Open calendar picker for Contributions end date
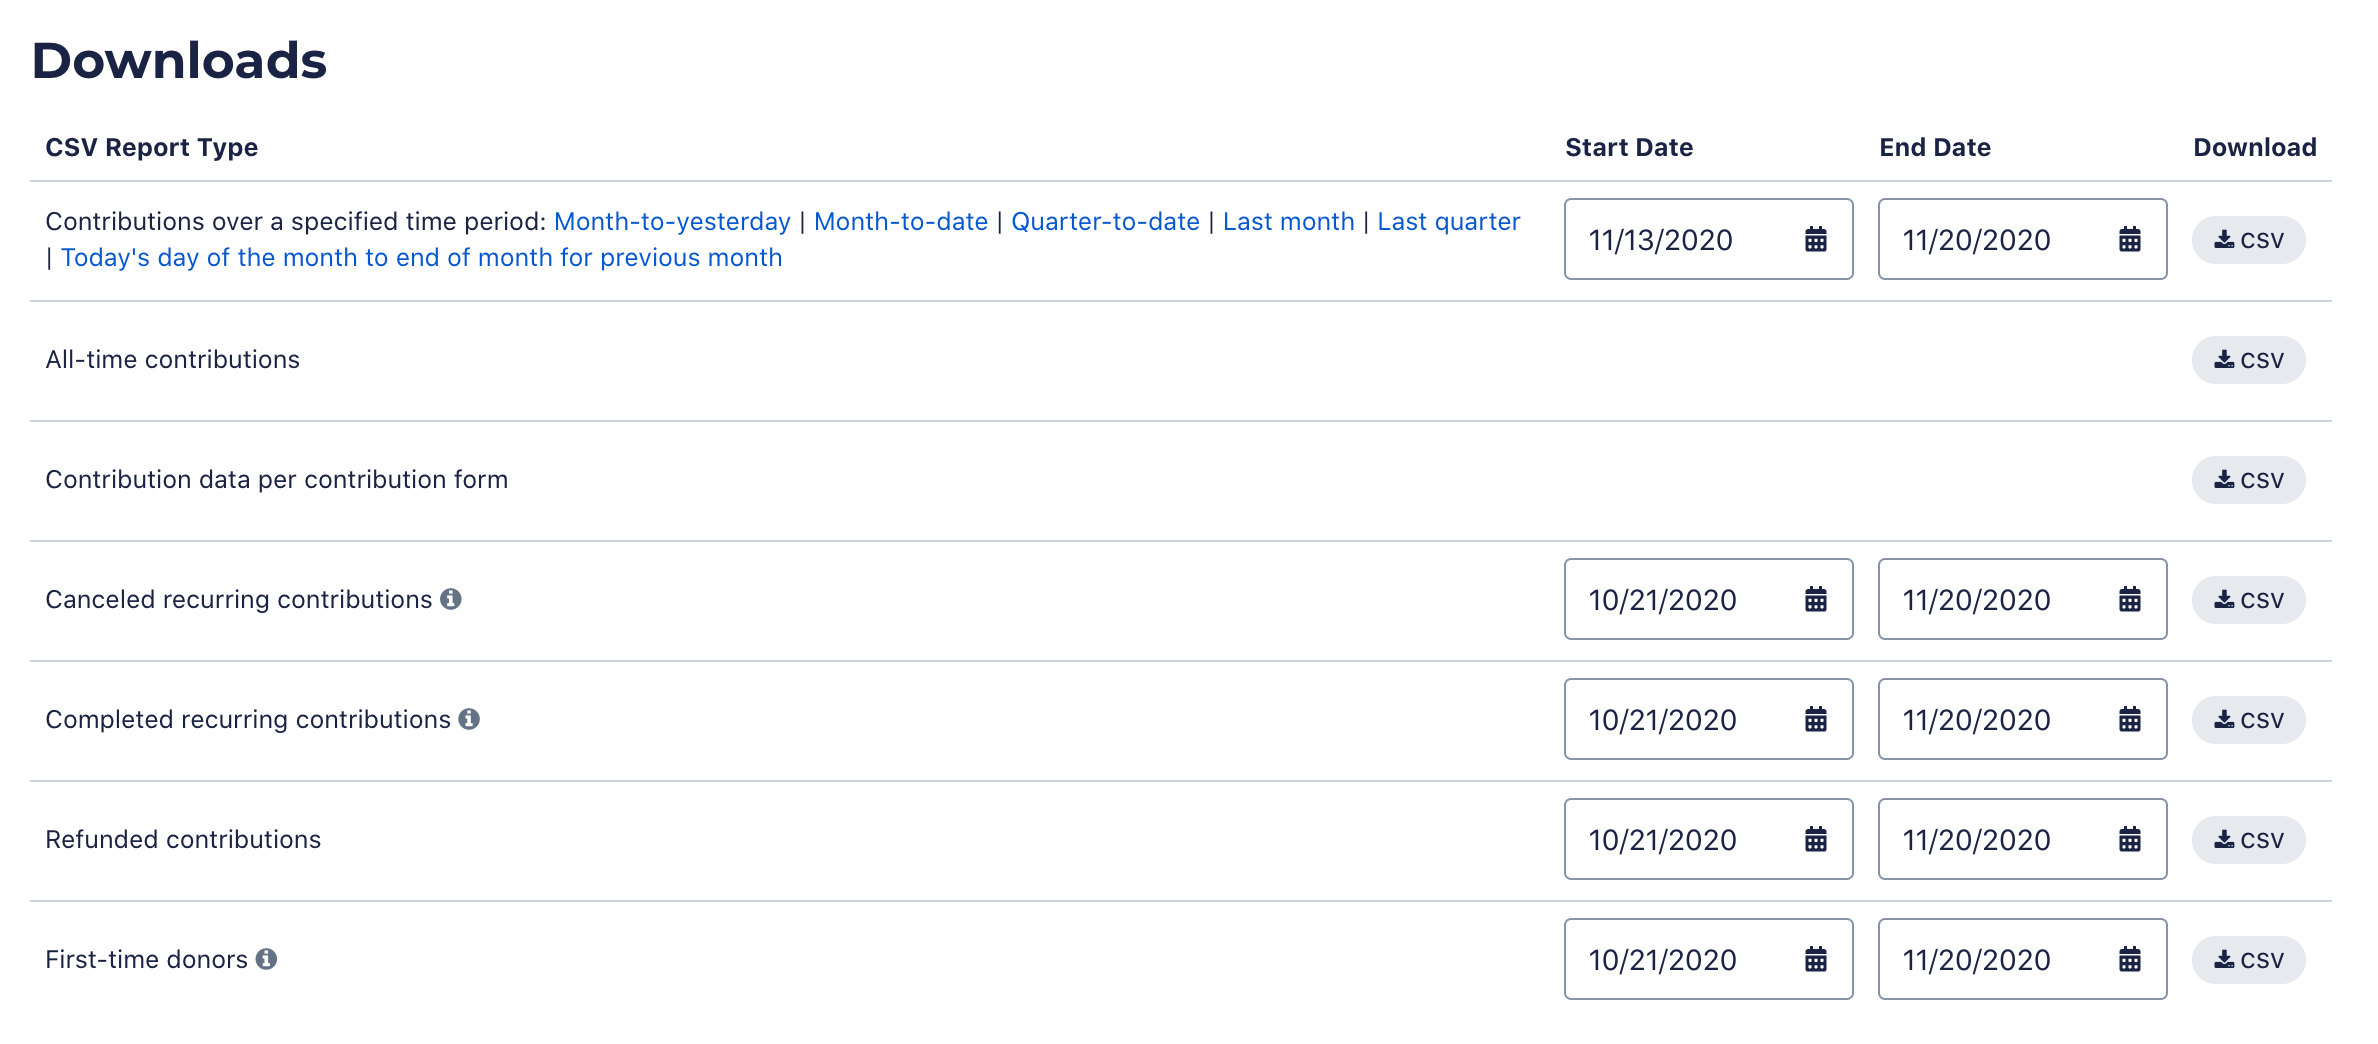This screenshot has width=2378, height=1044. (x=2129, y=239)
